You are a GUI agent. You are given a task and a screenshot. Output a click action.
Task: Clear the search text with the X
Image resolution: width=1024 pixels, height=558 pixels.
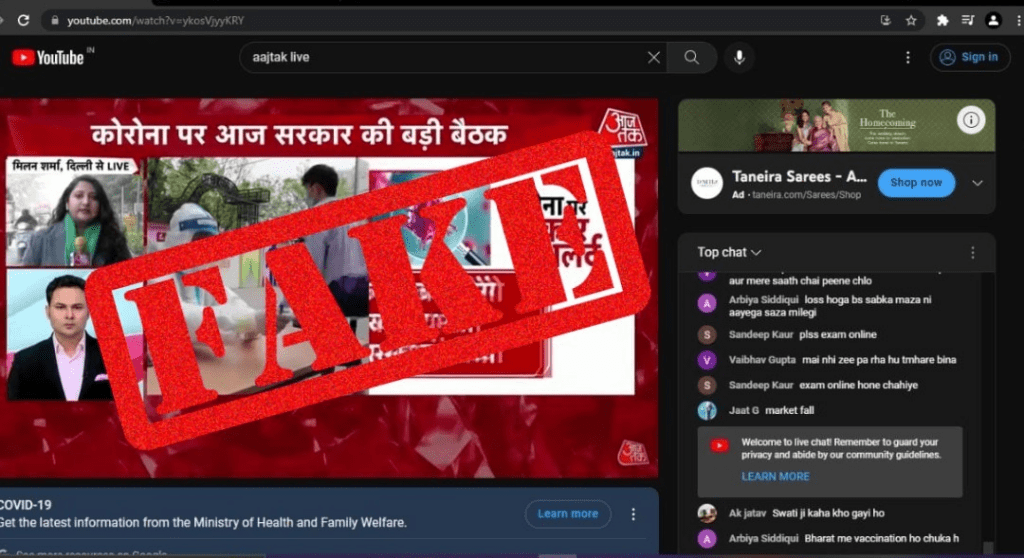tap(654, 57)
